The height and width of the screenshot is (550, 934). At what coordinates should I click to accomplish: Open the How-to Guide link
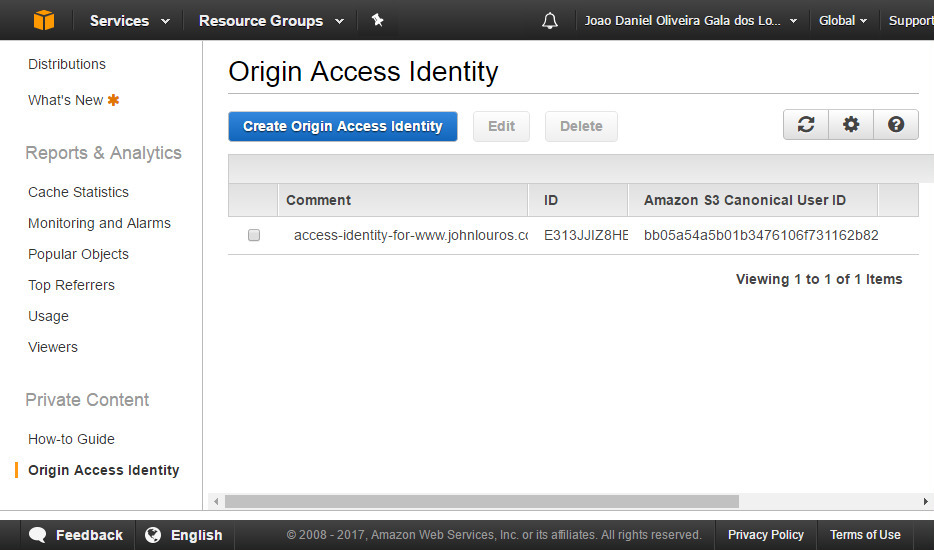pos(71,439)
